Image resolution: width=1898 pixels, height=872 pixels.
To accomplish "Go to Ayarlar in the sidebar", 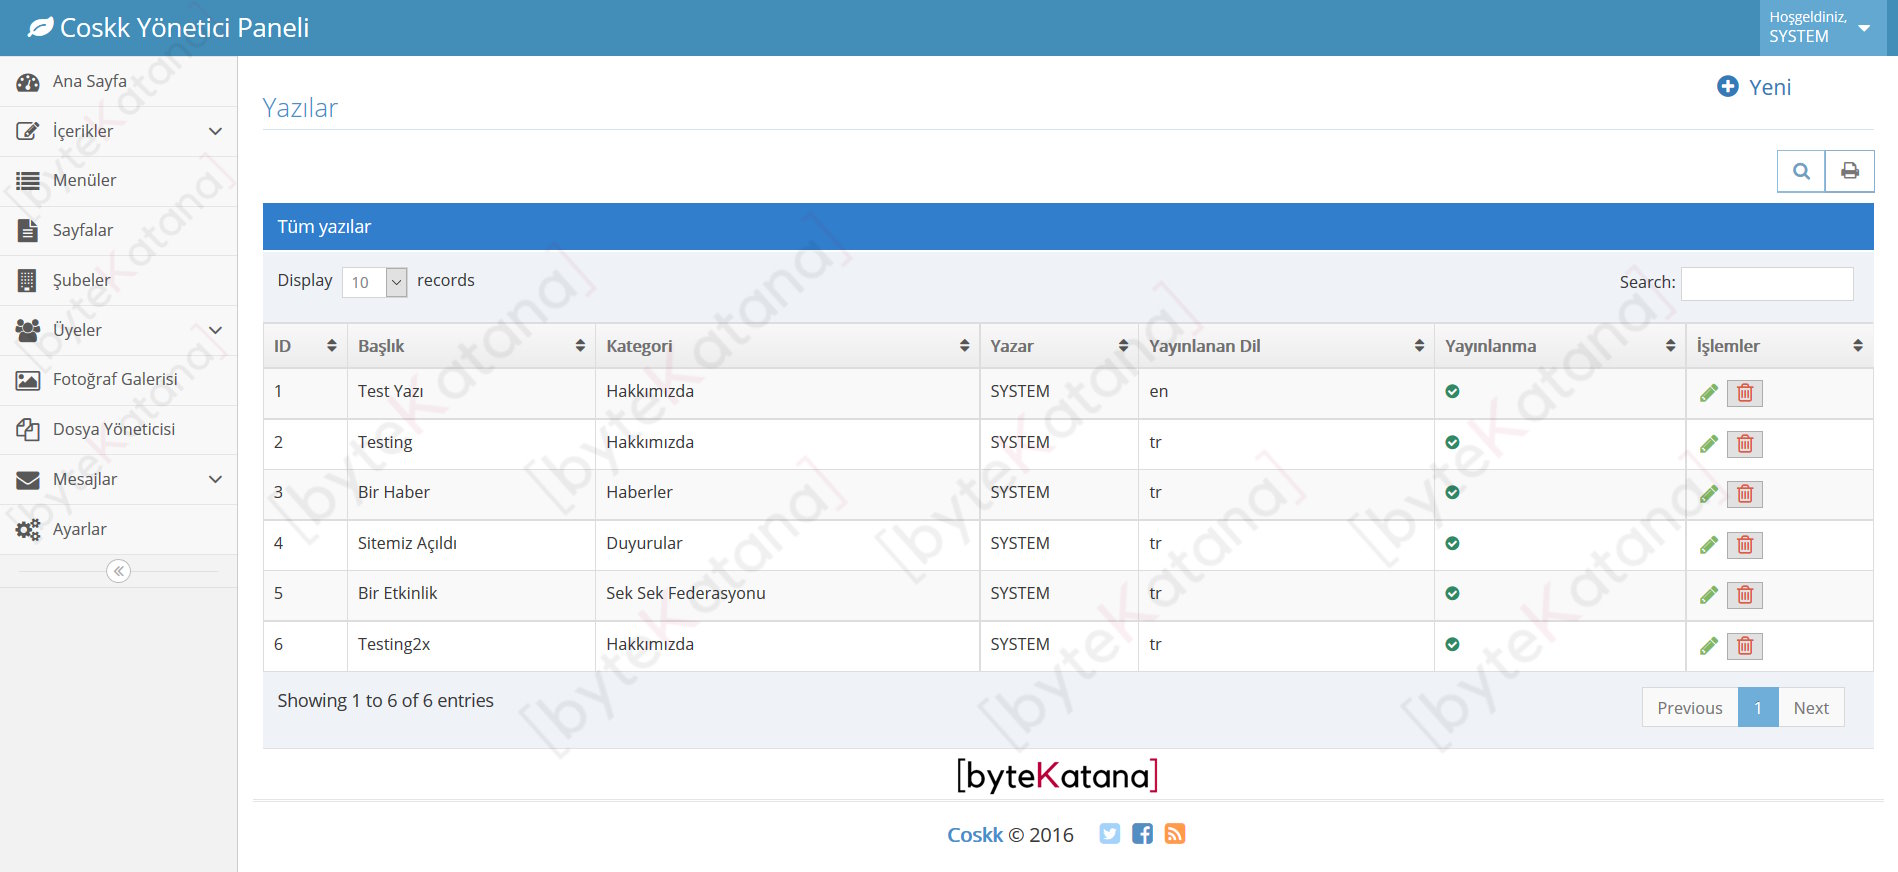I will click(80, 529).
